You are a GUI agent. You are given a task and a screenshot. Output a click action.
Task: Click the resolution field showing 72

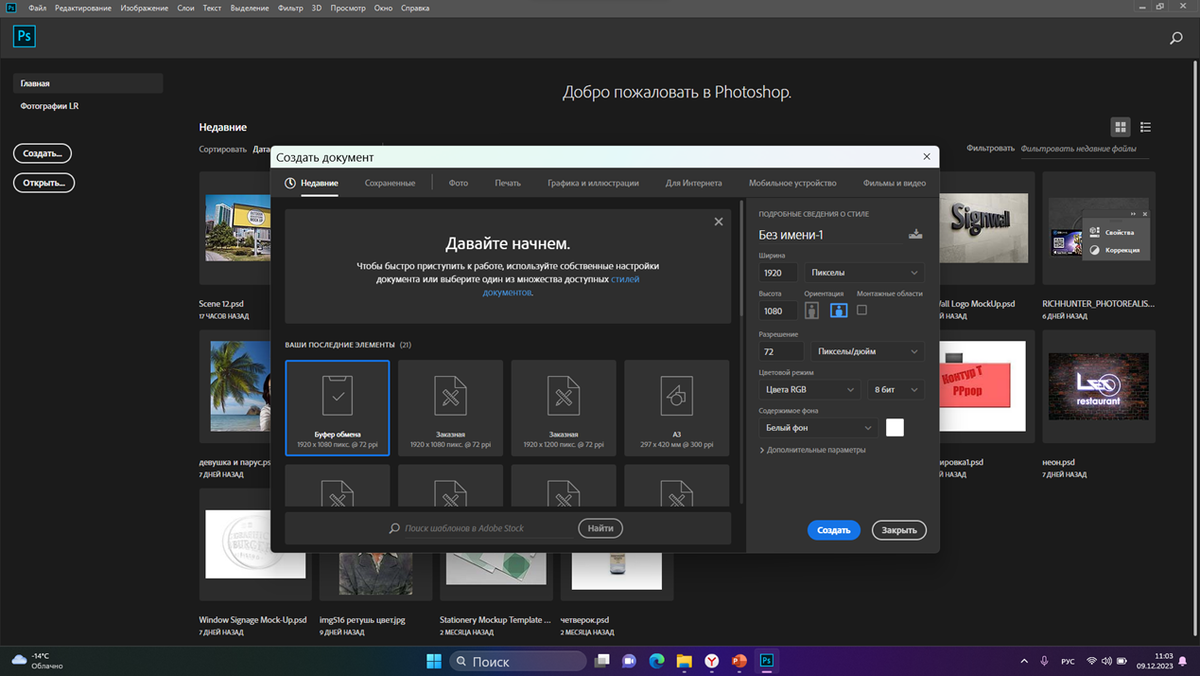(x=781, y=351)
